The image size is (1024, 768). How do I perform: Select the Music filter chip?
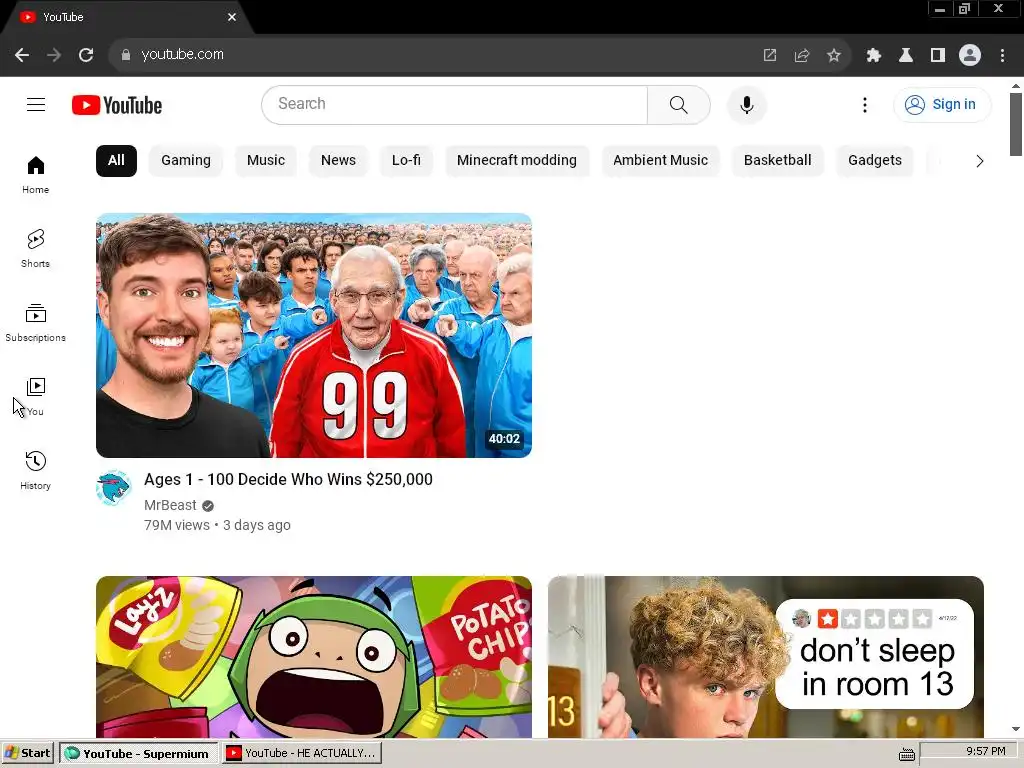click(266, 161)
